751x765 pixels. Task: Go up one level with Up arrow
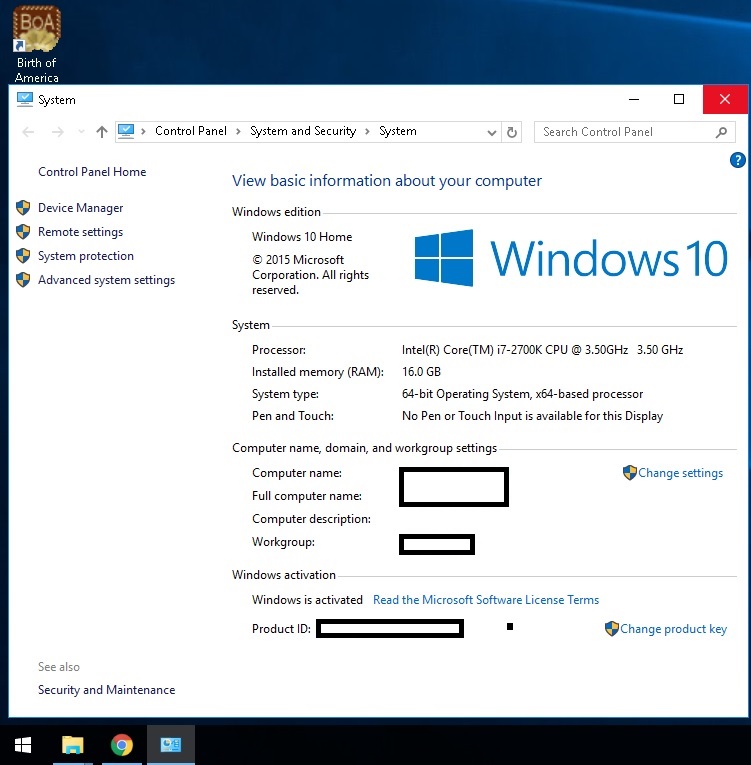[101, 132]
